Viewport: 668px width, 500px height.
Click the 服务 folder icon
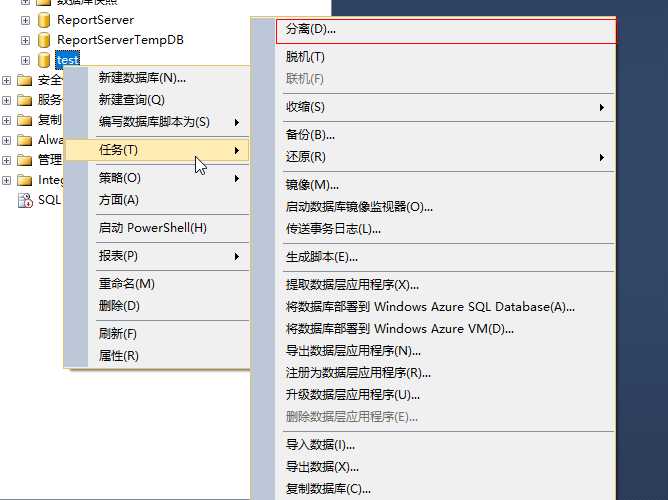click(x=24, y=100)
